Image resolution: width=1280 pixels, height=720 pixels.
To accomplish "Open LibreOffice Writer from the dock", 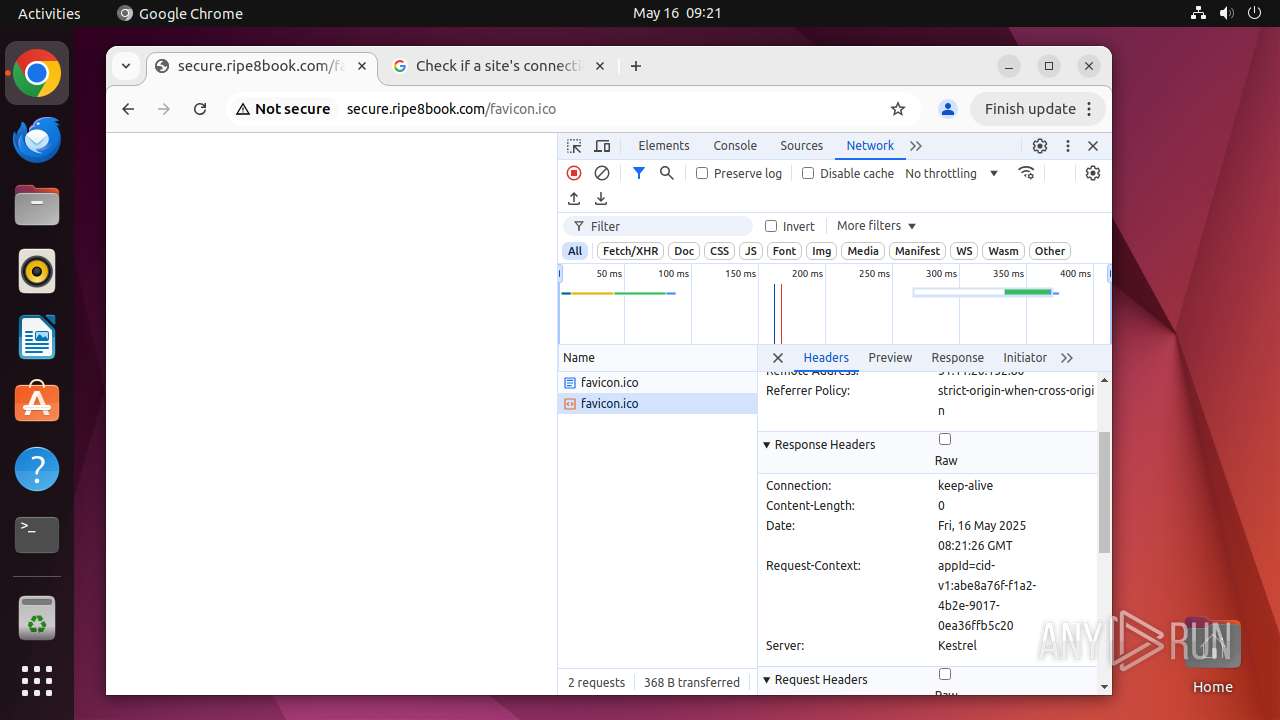I will pyautogui.click(x=37, y=337).
